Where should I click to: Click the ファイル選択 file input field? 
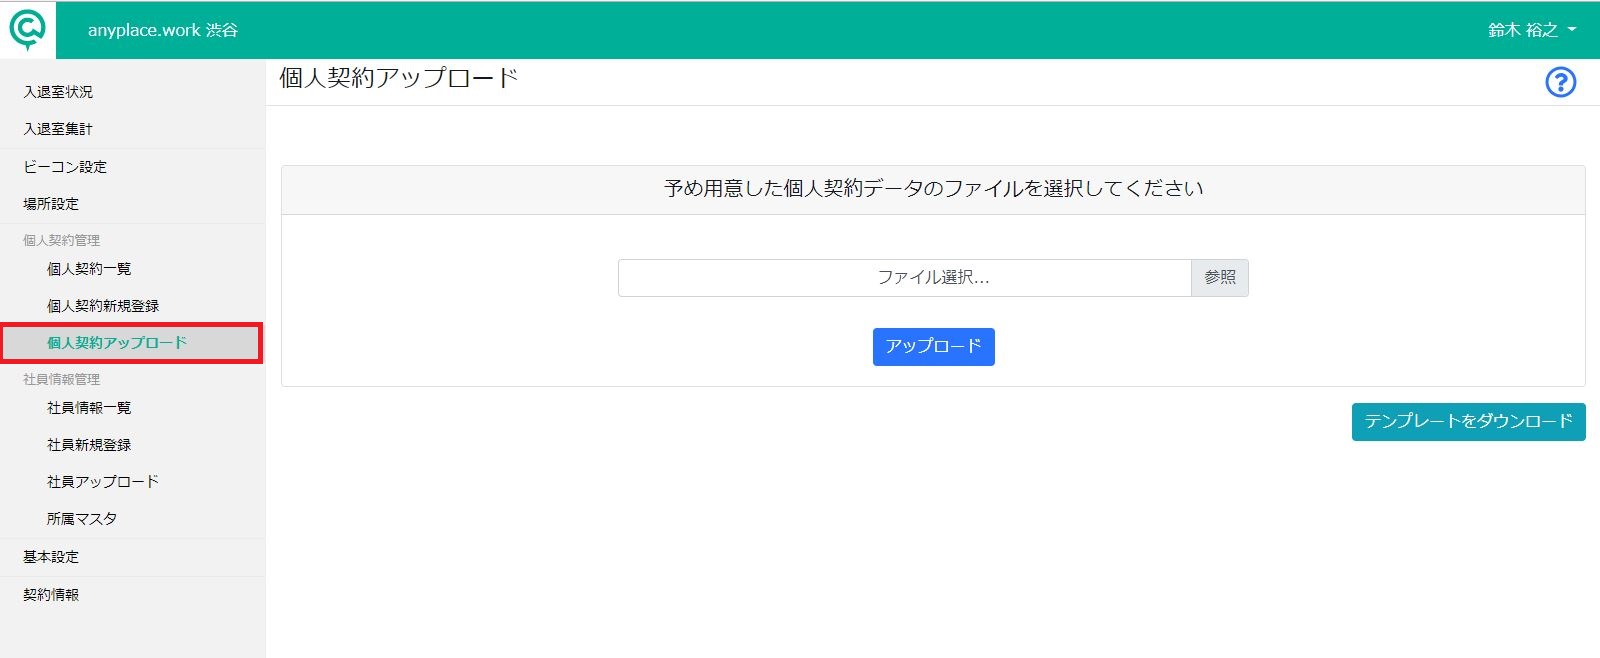pos(905,278)
